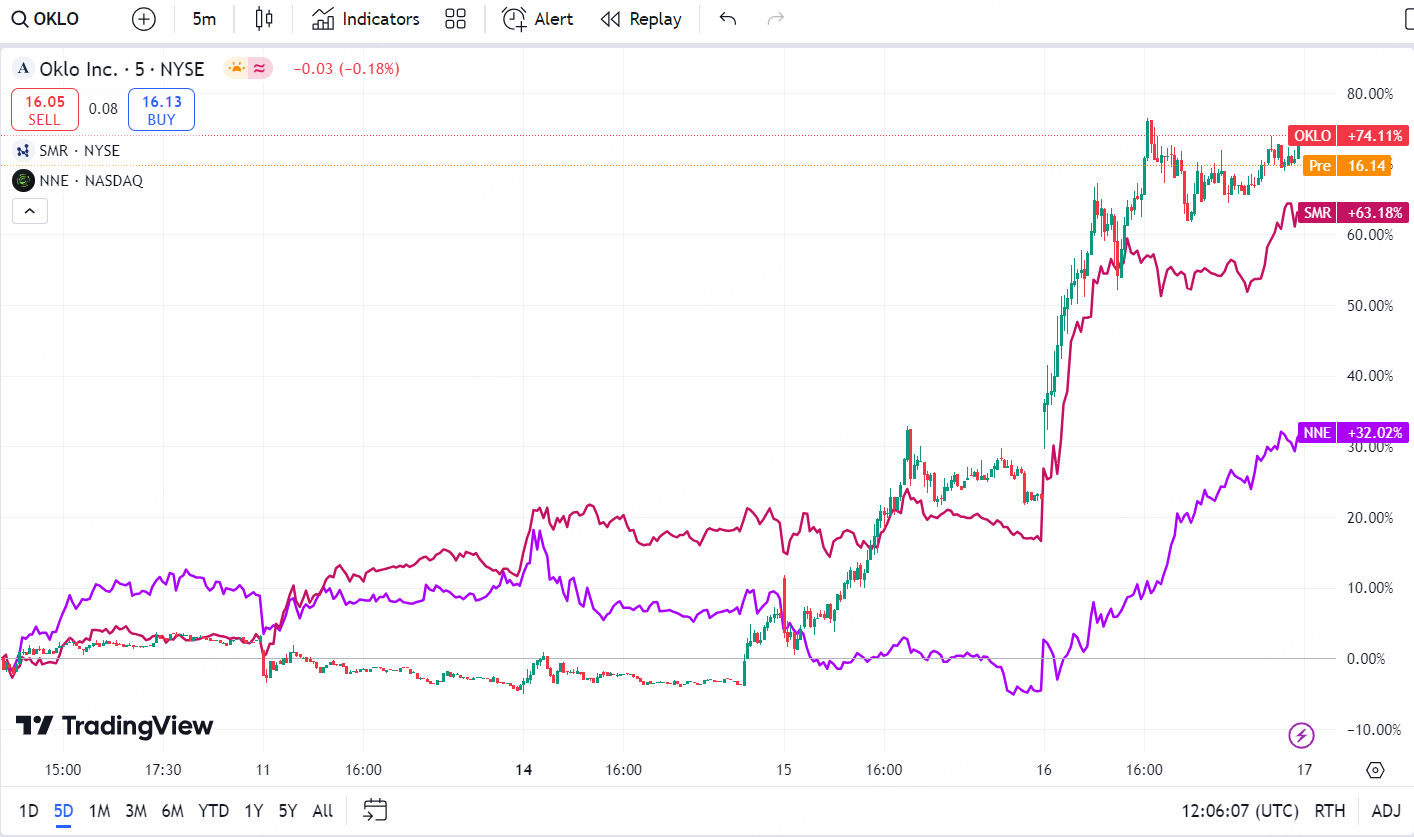The image size is (1414, 837).
Task: Toggle ADJ adjusted data
Action: pyautogui.click(x=1386, y=811)
